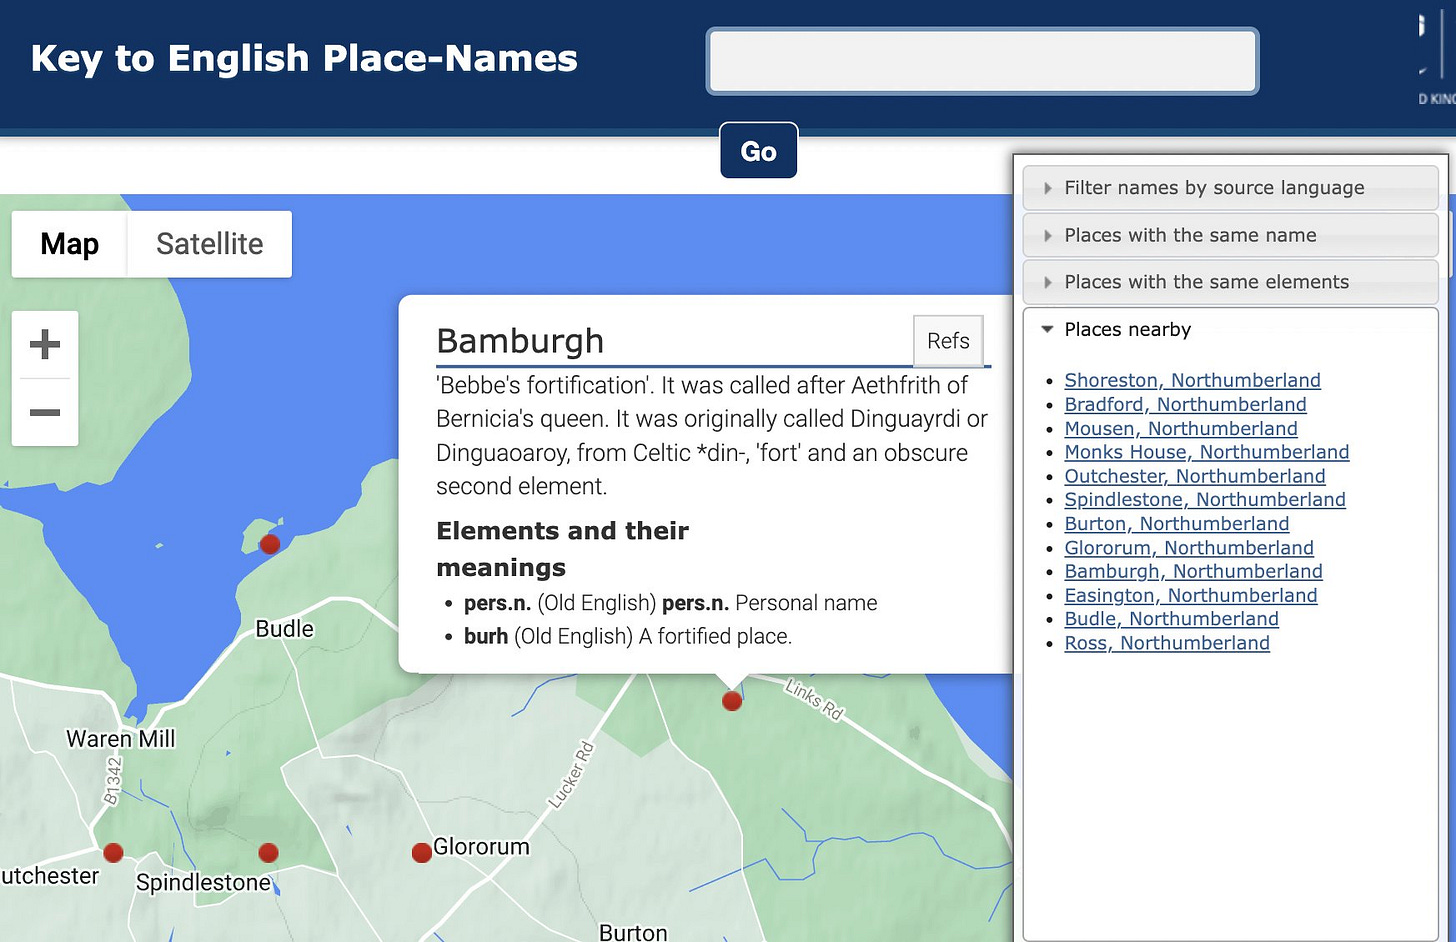Click the Go search button
The image size is (1456, 942).
[x=758, y=151]
